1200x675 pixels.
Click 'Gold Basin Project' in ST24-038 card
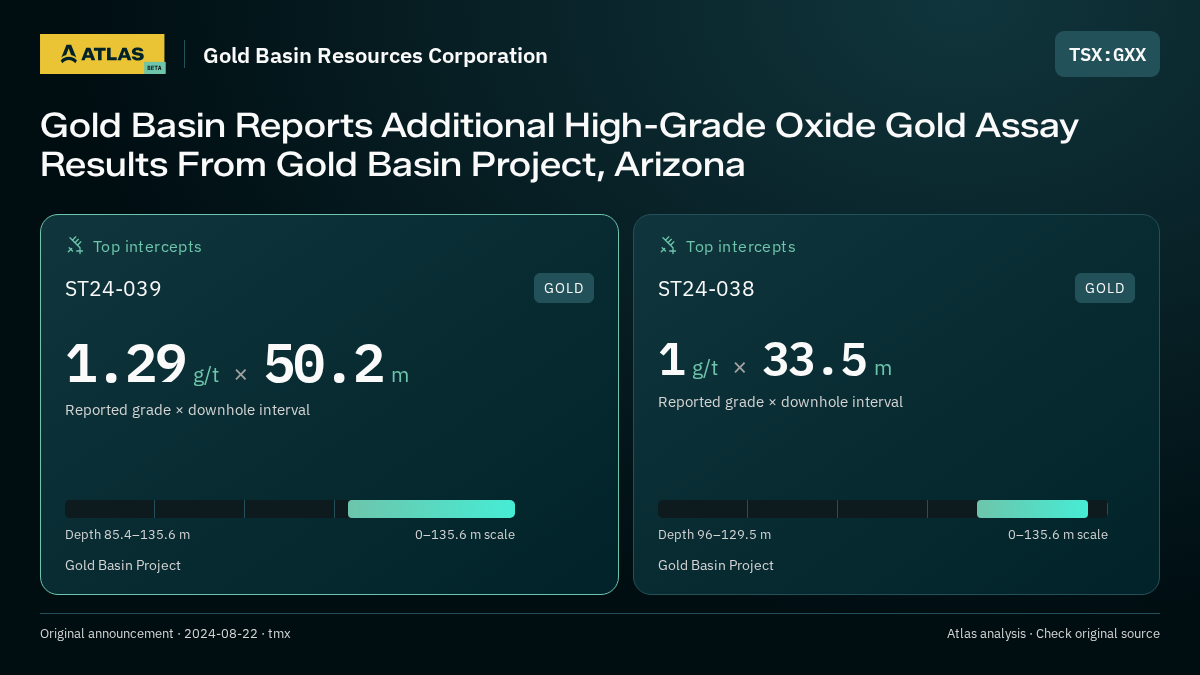(716, 566)
